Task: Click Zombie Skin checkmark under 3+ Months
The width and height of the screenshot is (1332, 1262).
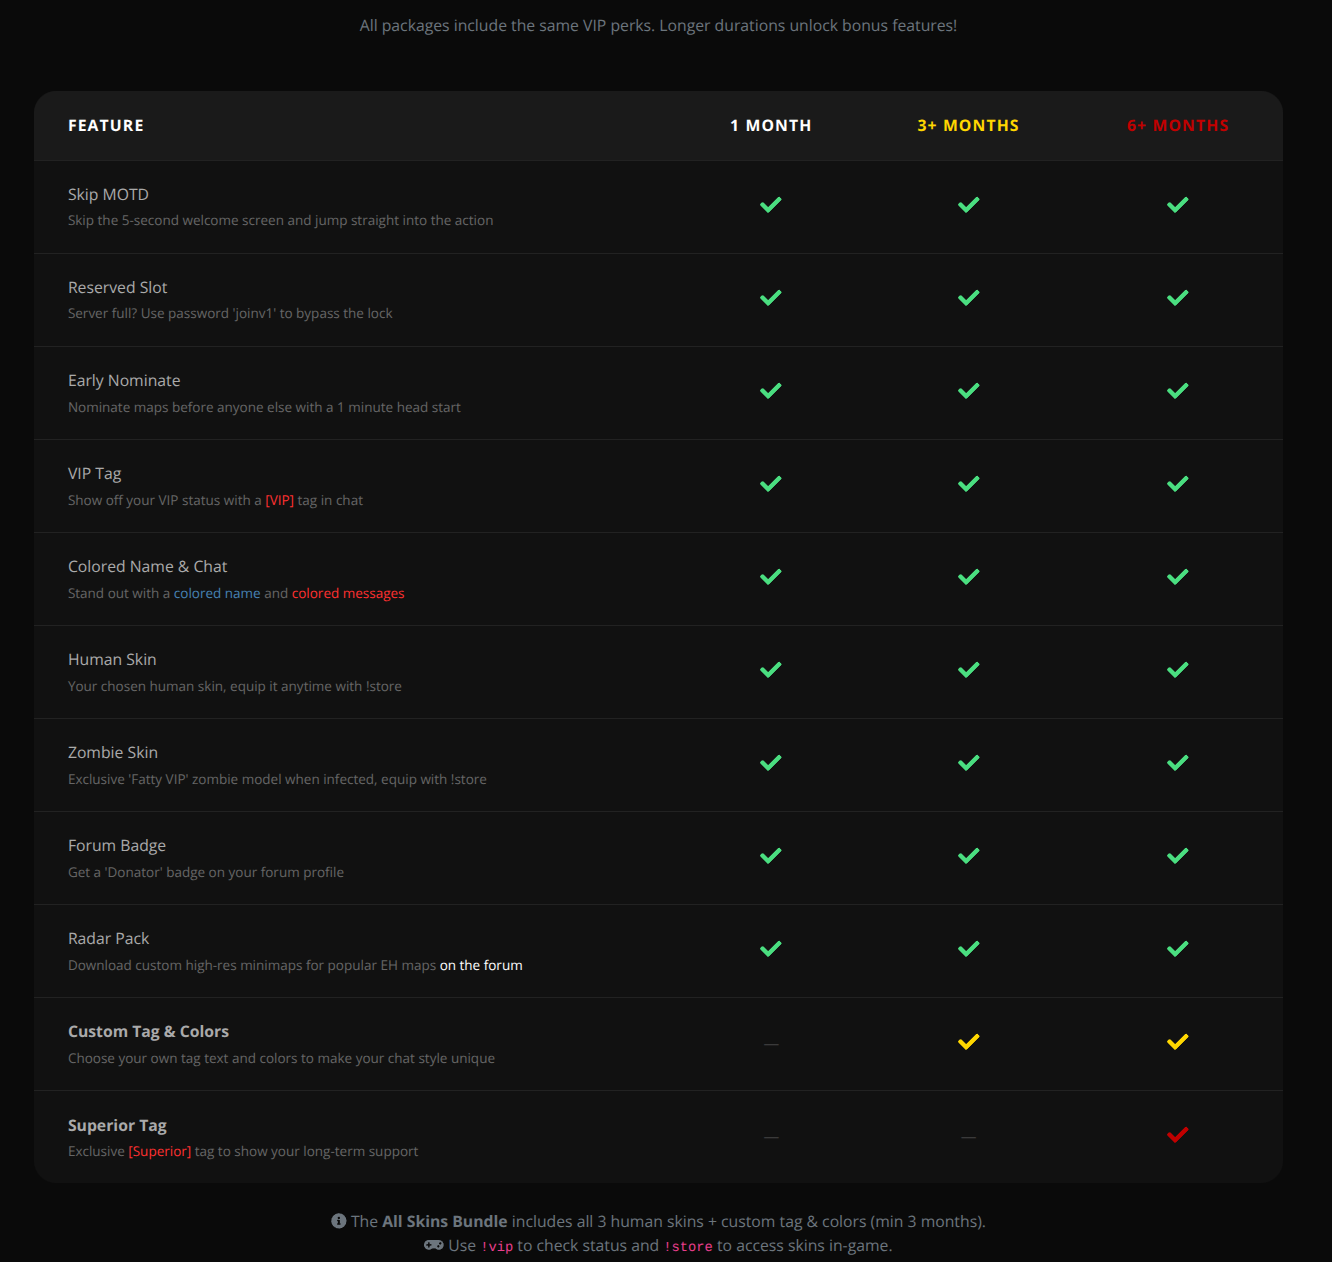Action: pos(968,763)
